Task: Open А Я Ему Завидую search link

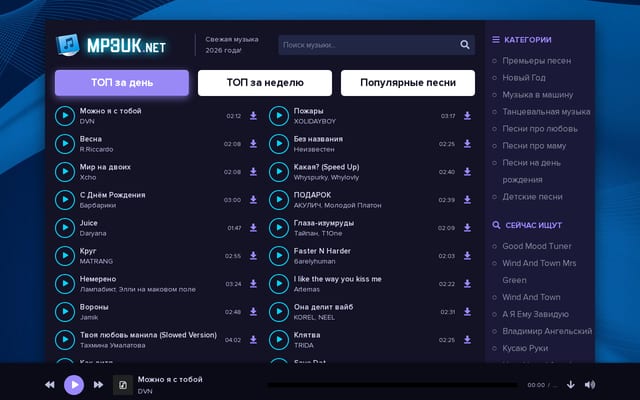Action: coord(535,314)
